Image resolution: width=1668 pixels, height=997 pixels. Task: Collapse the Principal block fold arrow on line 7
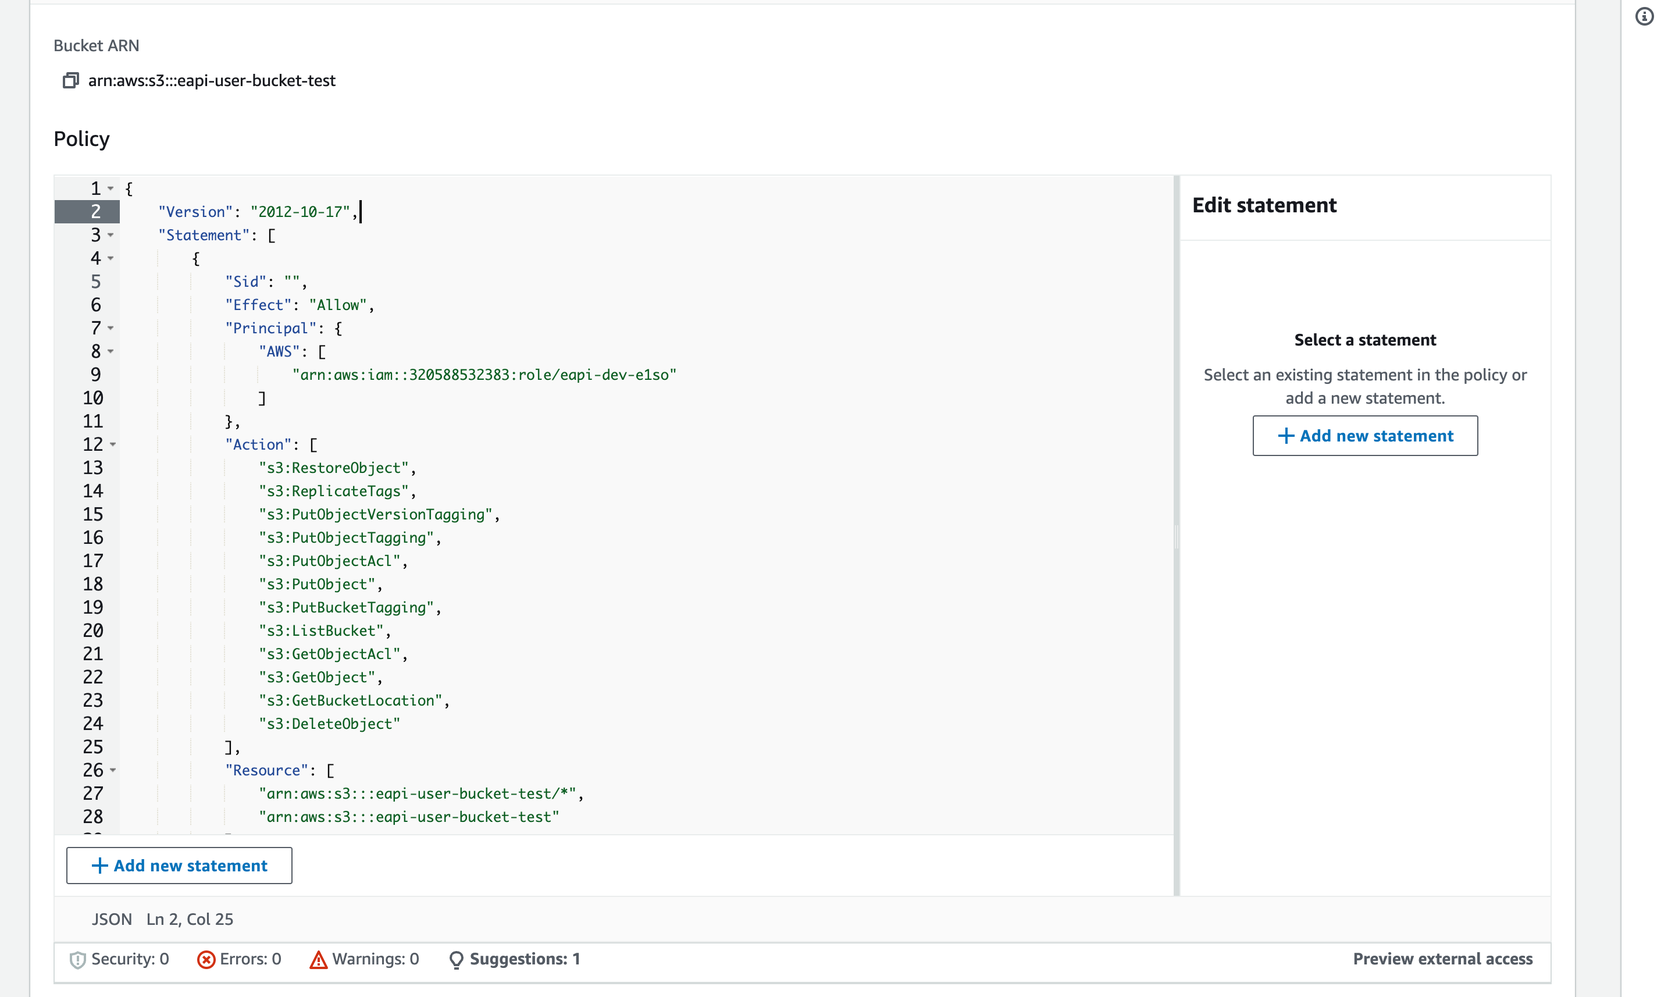click(x=110, y=328)
